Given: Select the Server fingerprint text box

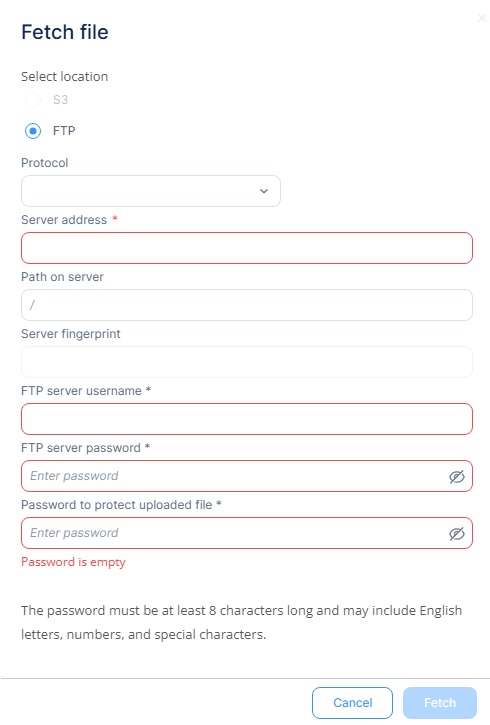Looking at the screenshot, I should [x=247, y=362].
